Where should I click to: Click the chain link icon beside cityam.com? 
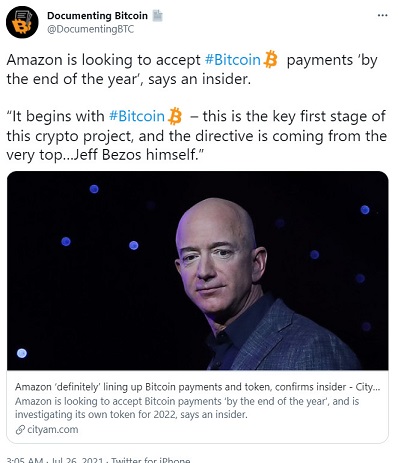point(20,430)
